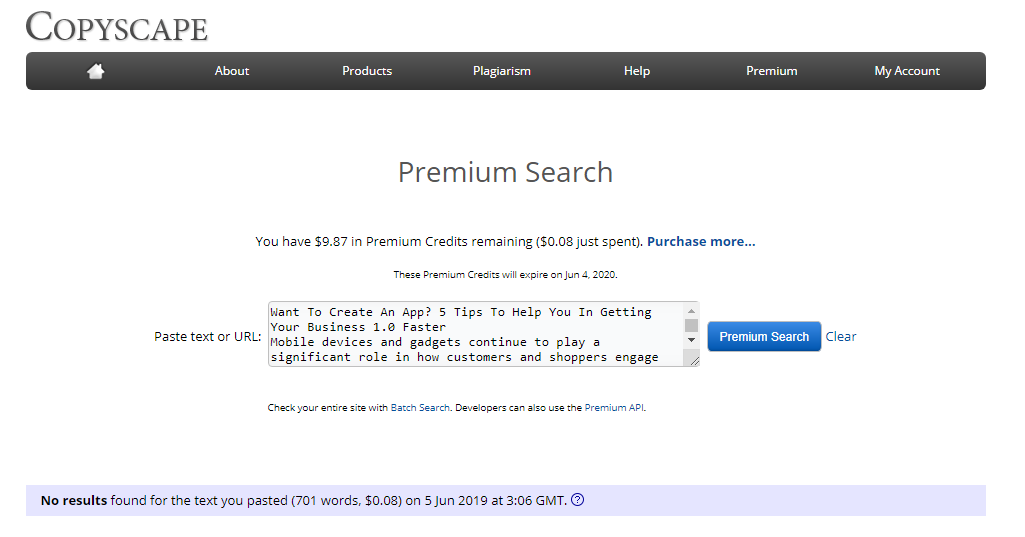Click the "$9.87 in Premium Credits remaining" text

click(424, 241)
